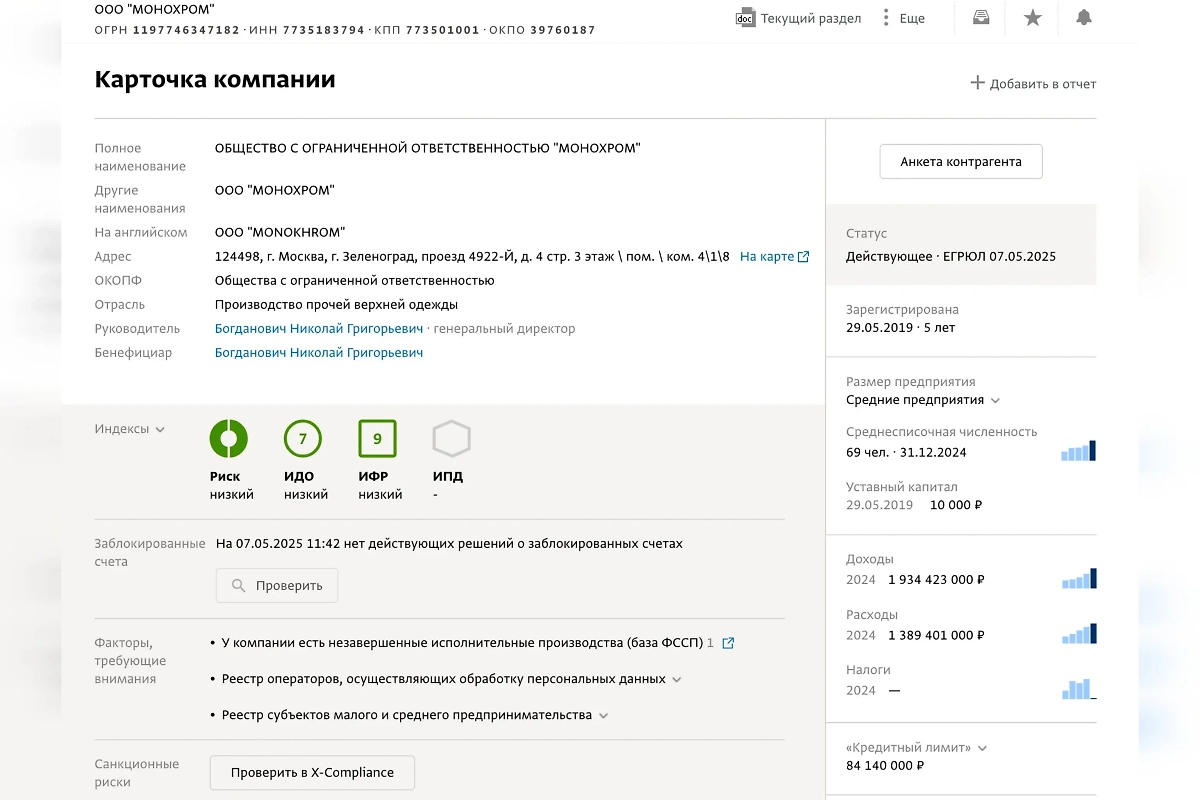This screenshot has height=800, width=1200.
Task: Open FSSP enforcement proceedings external link icon
Action: (727, 643)
